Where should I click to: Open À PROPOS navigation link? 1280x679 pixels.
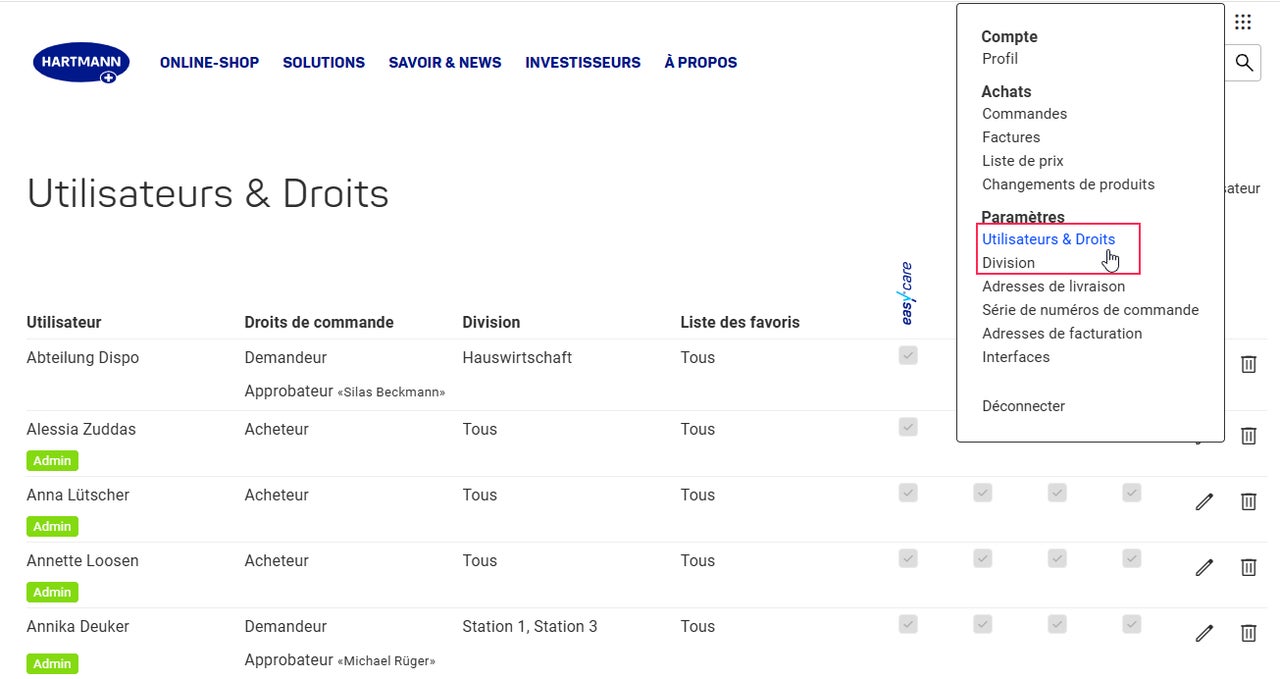pos(701,62)
